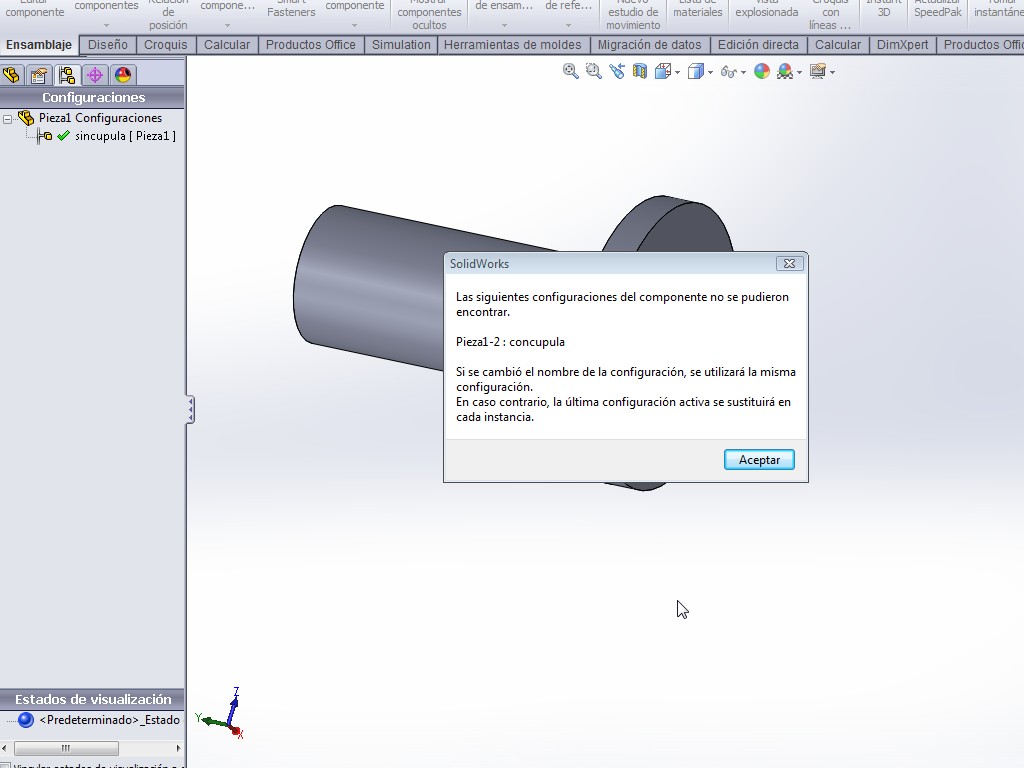The width and height of the screenshot is (1024, 768).
Task: Click Nuevo estudio de movimiento button
Action: 633,14
